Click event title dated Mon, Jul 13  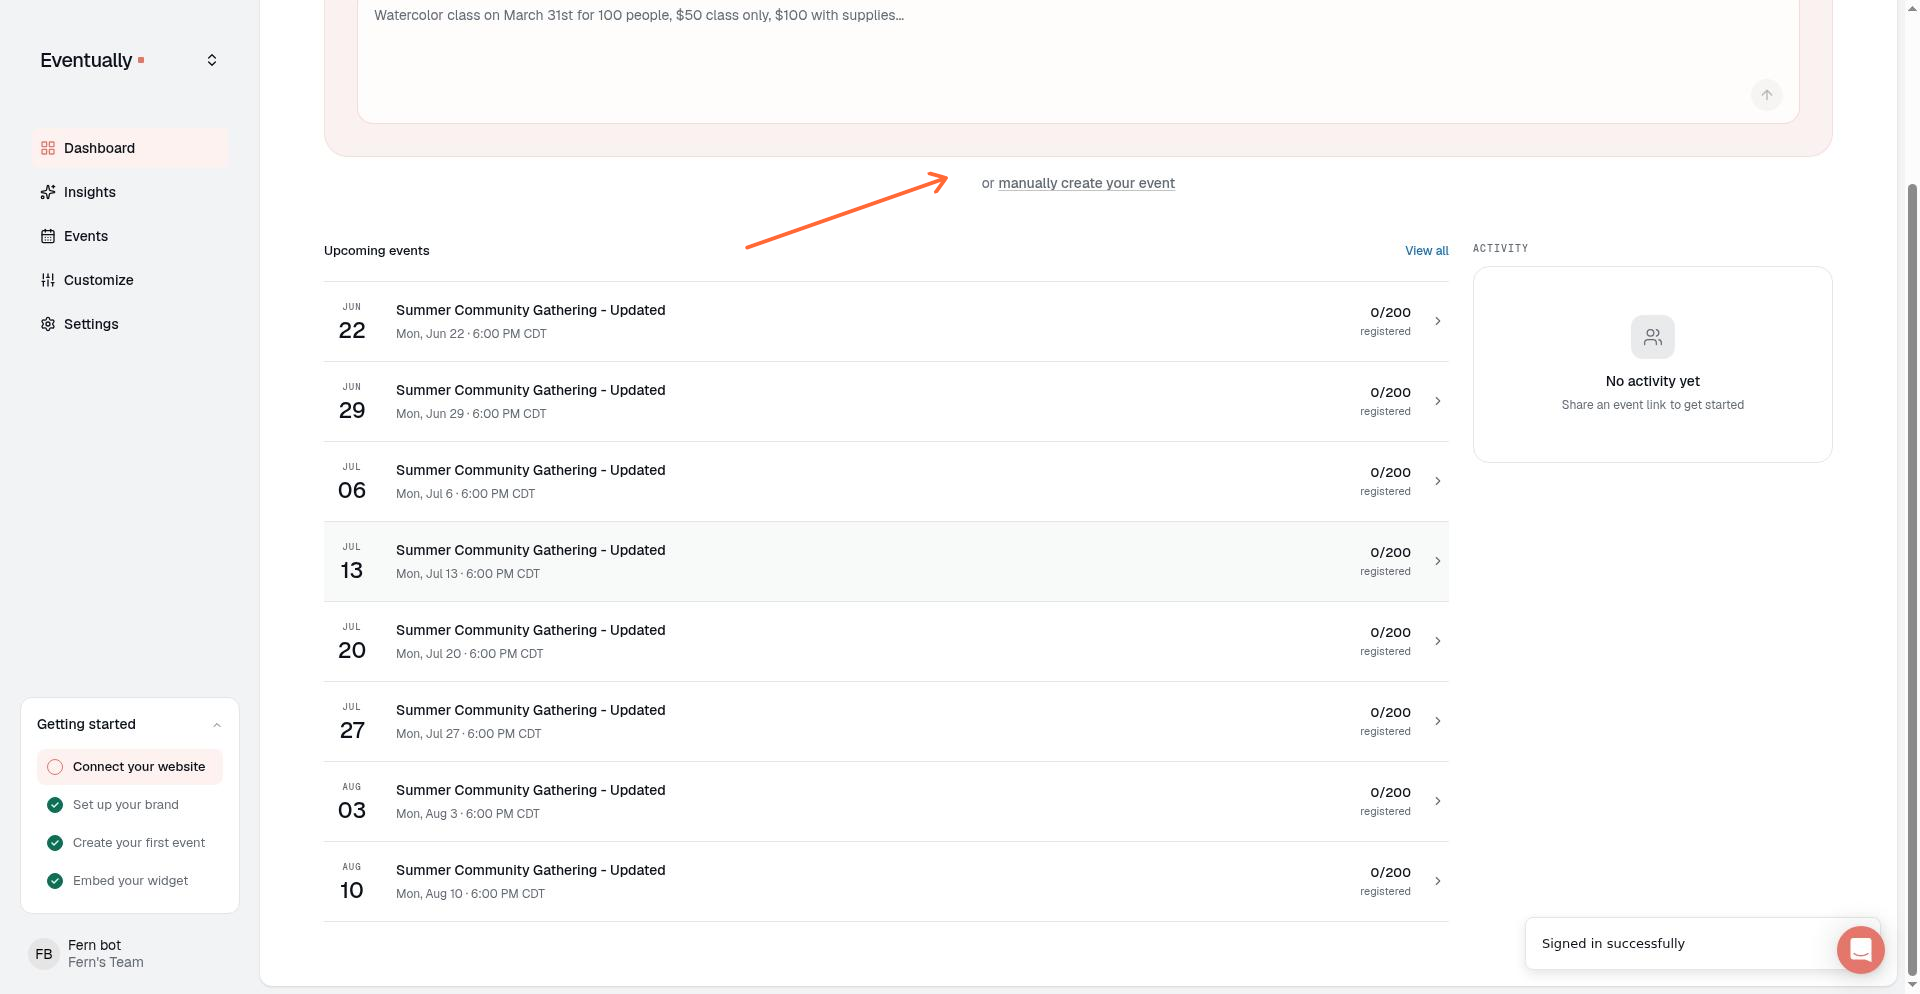point(530,550)
